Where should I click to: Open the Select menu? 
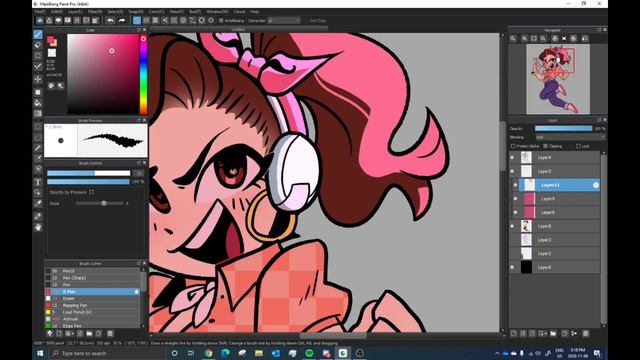(115, 12)
